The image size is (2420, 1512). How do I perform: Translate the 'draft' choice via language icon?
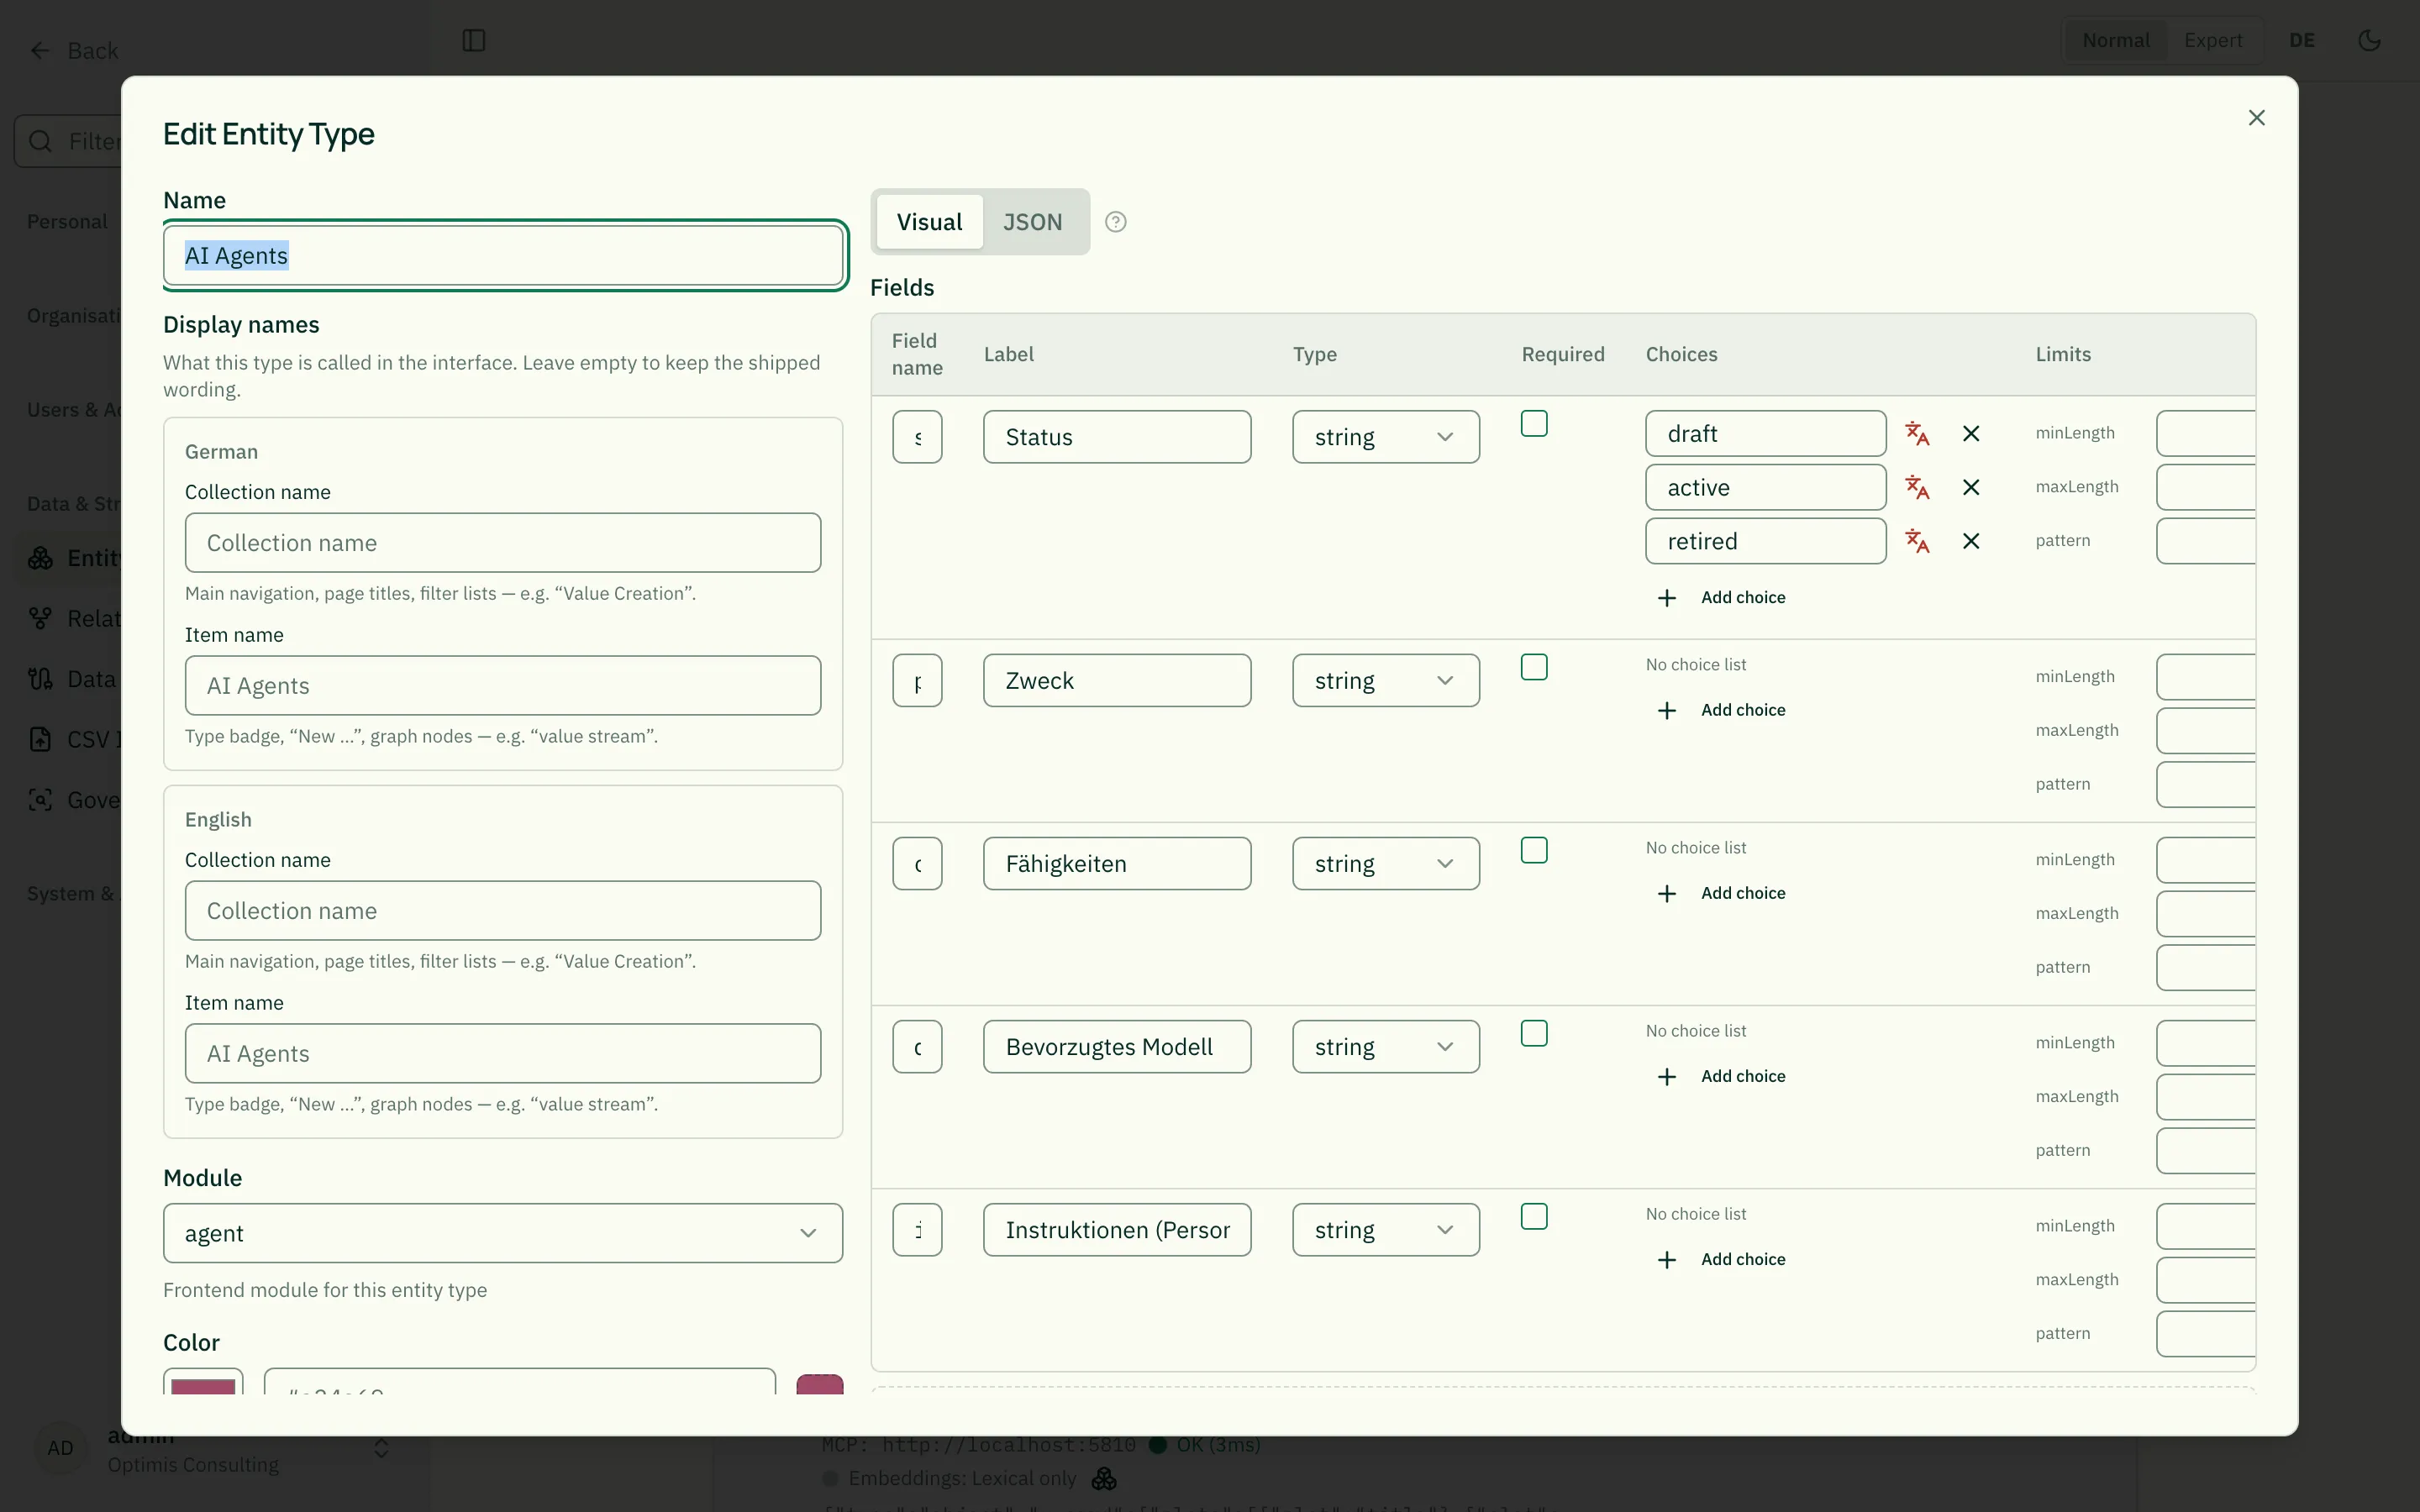(1917, 434)
